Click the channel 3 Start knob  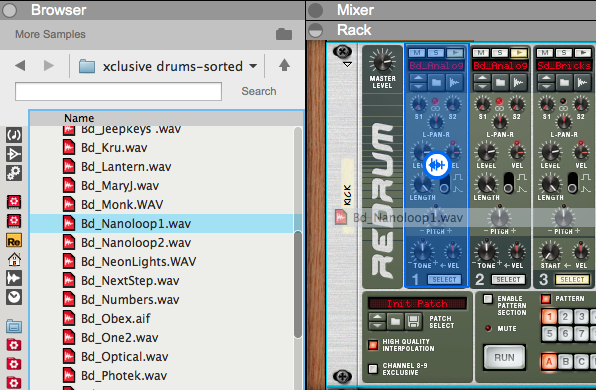[550, 252]
